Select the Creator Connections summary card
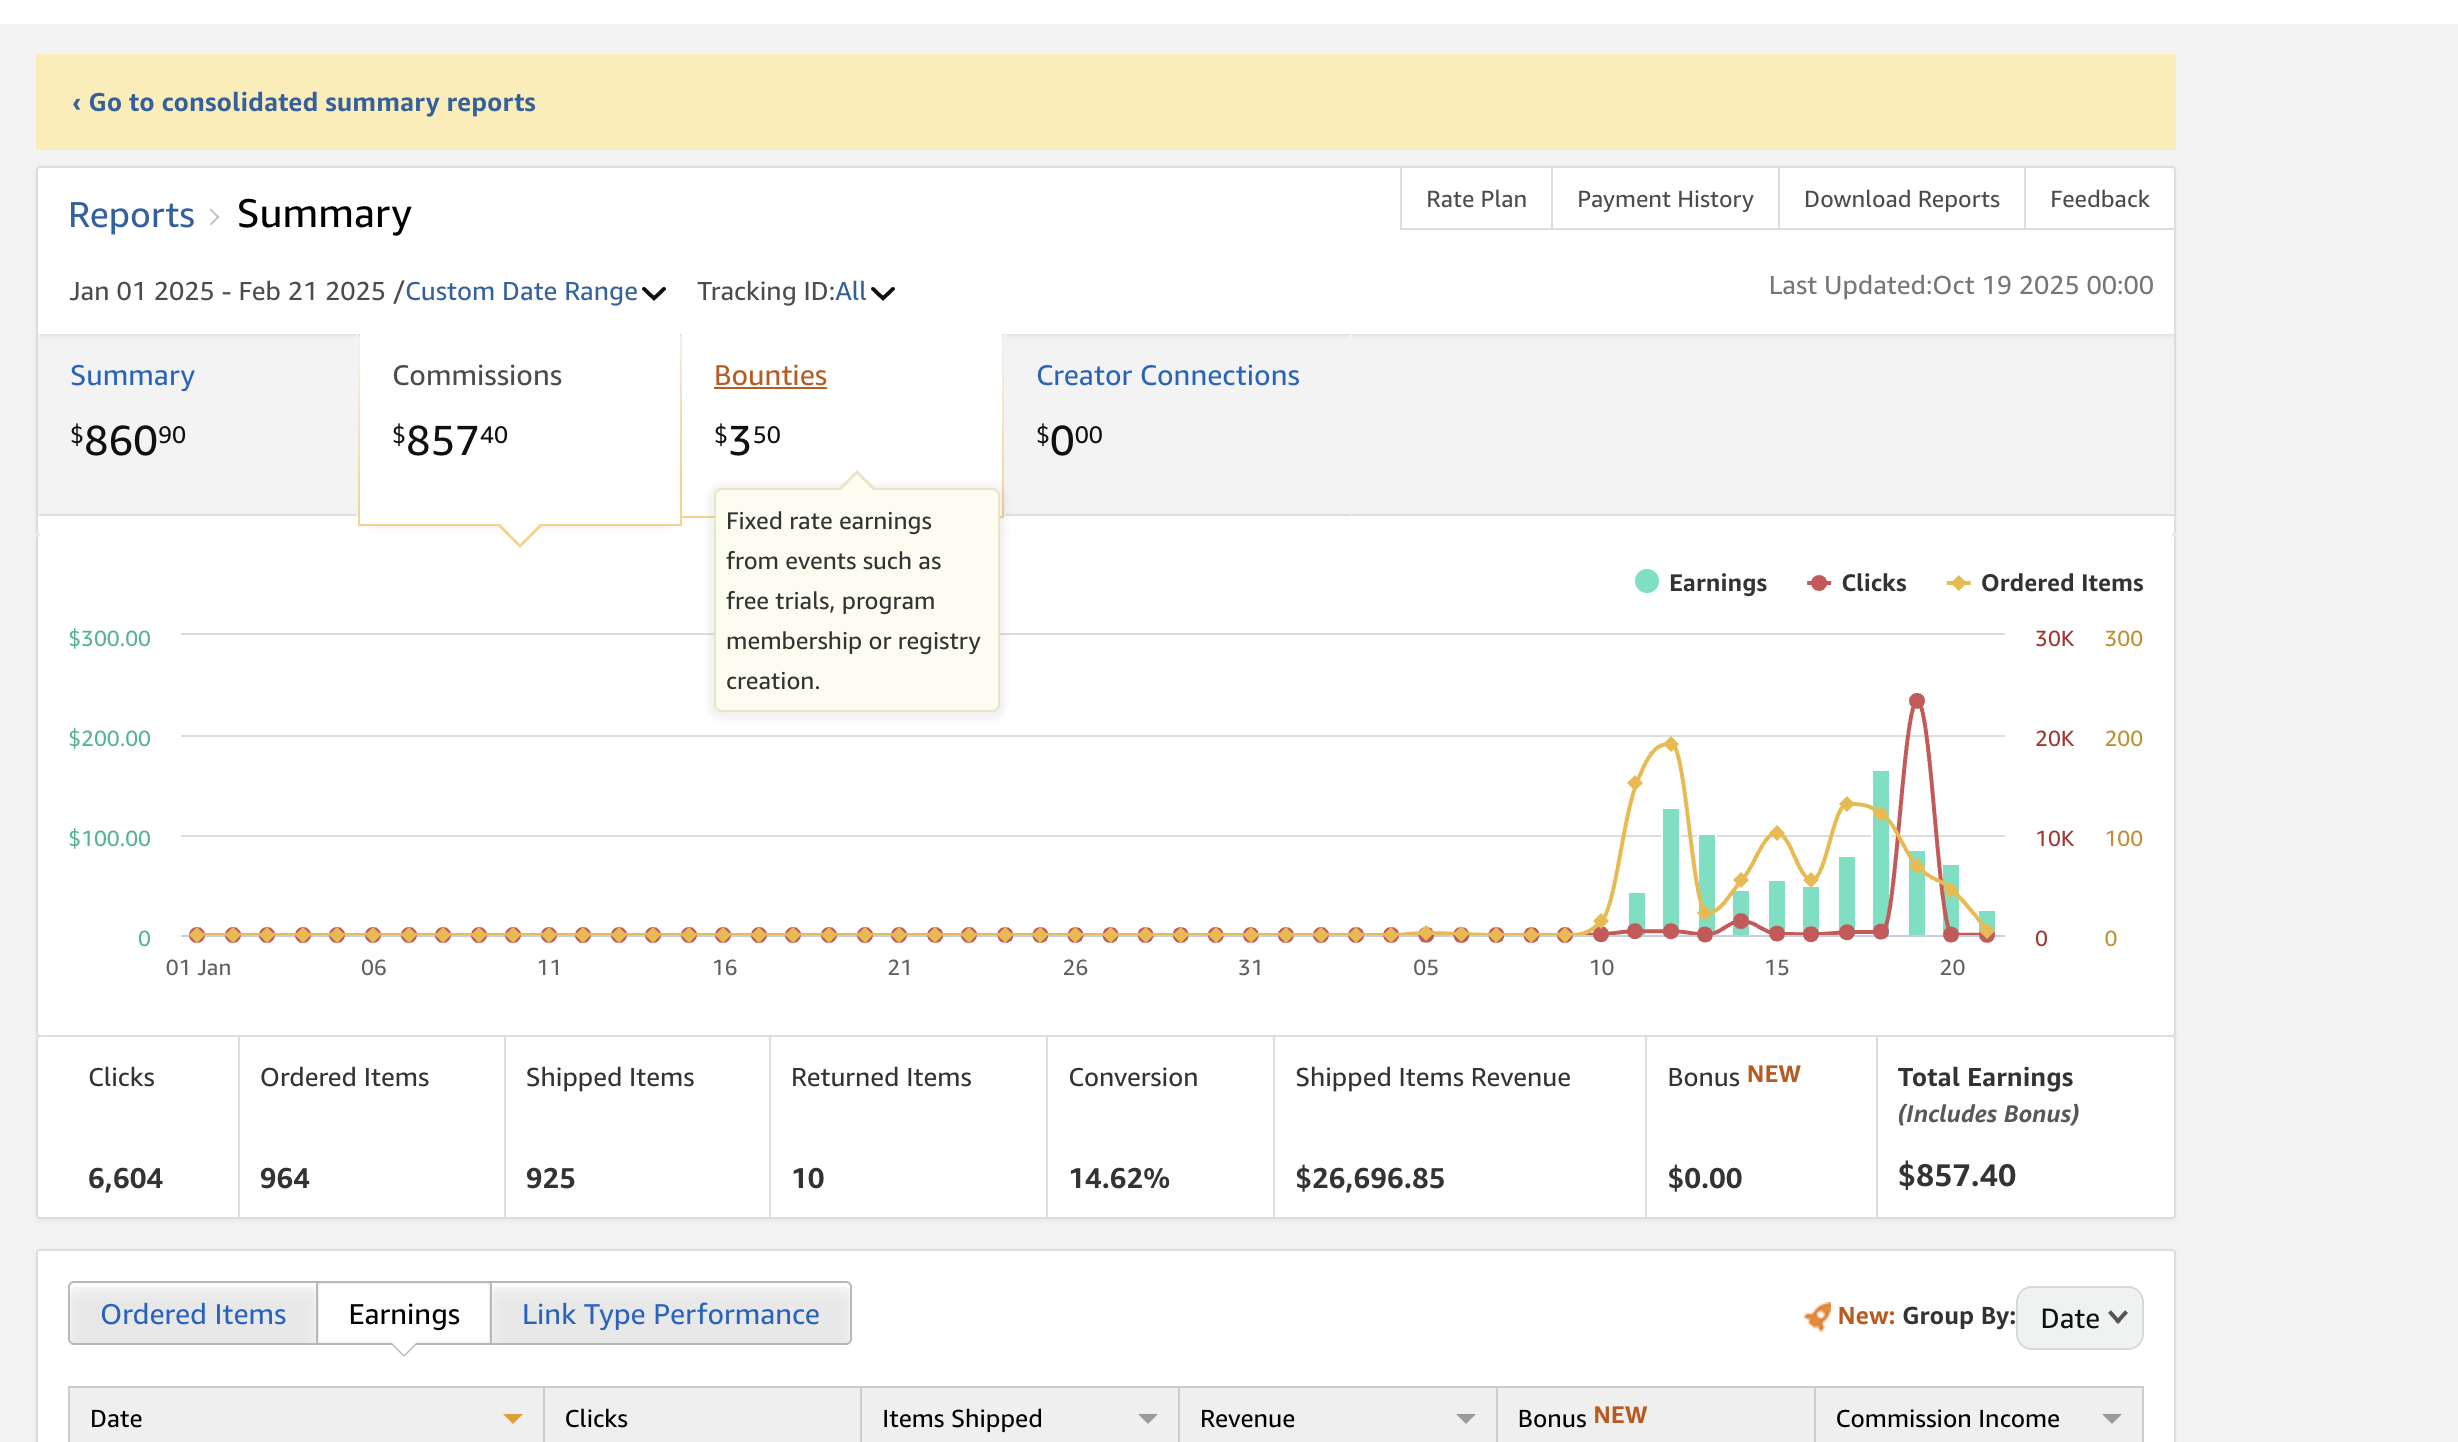Viewport: 2458px width, 1442px height. pyautogui.click(x=1167, y=375)
